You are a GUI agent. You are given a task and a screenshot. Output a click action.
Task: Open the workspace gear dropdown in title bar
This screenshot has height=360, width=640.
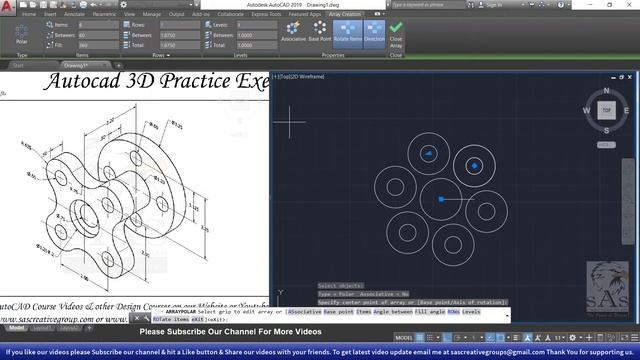124,5
